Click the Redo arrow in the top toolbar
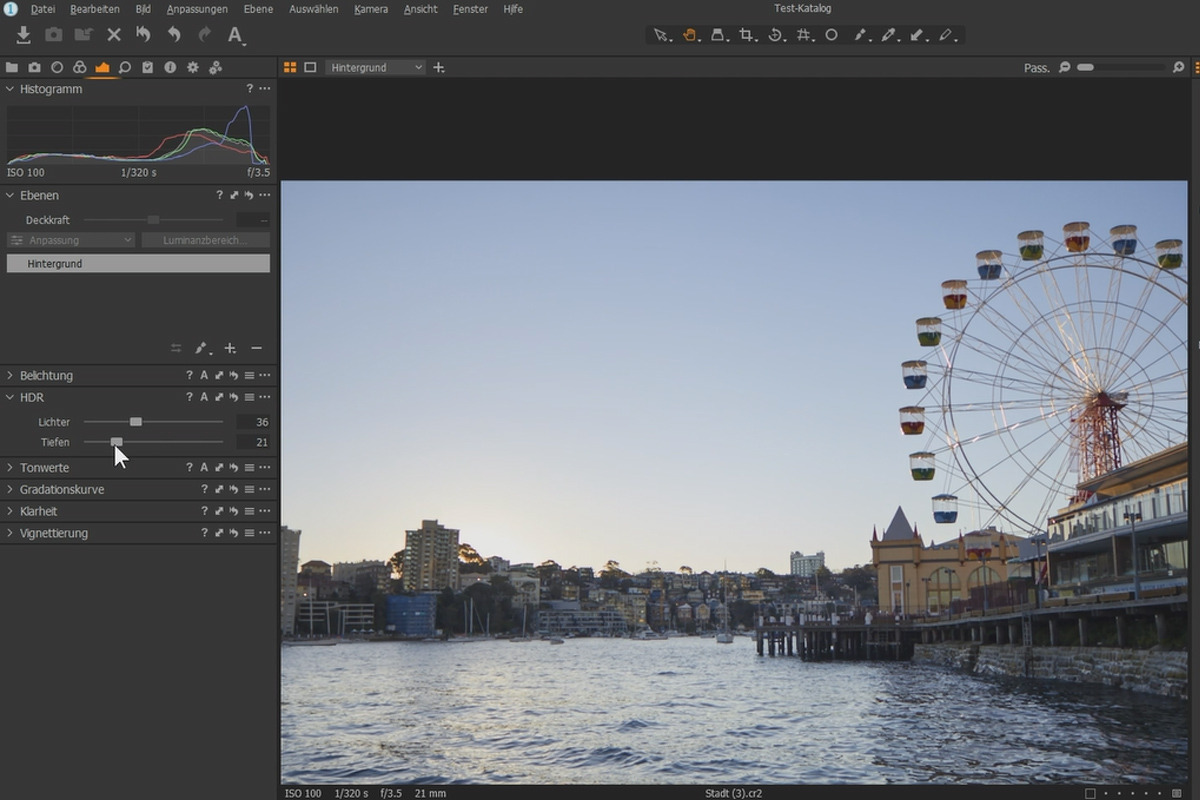The height and width of the screenshot is (800, 1200). pos(204,35)
